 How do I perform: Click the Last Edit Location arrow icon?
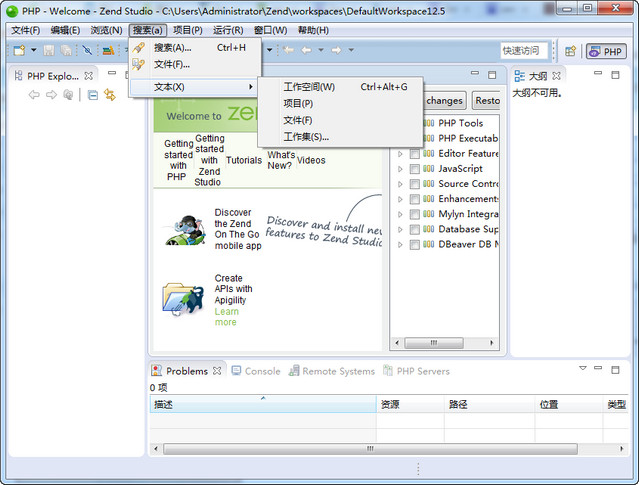[x=289, y=50]
